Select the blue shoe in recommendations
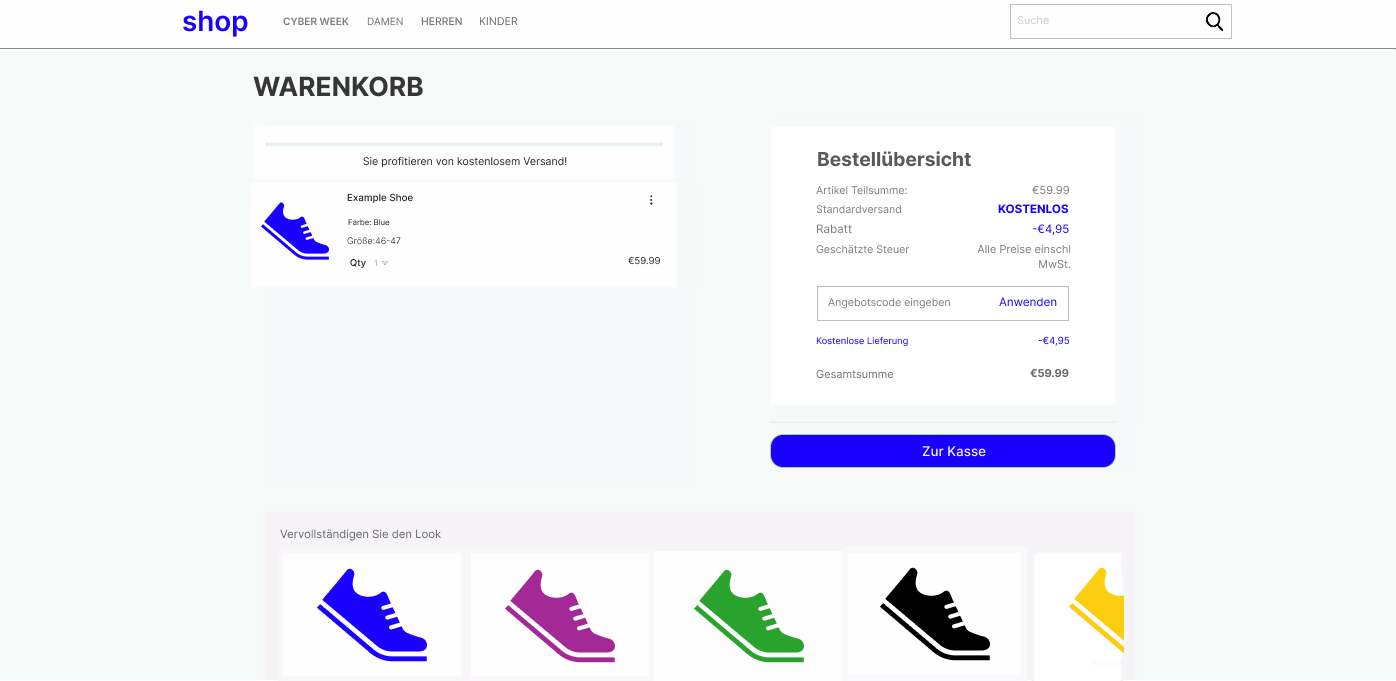 point(372,614)
